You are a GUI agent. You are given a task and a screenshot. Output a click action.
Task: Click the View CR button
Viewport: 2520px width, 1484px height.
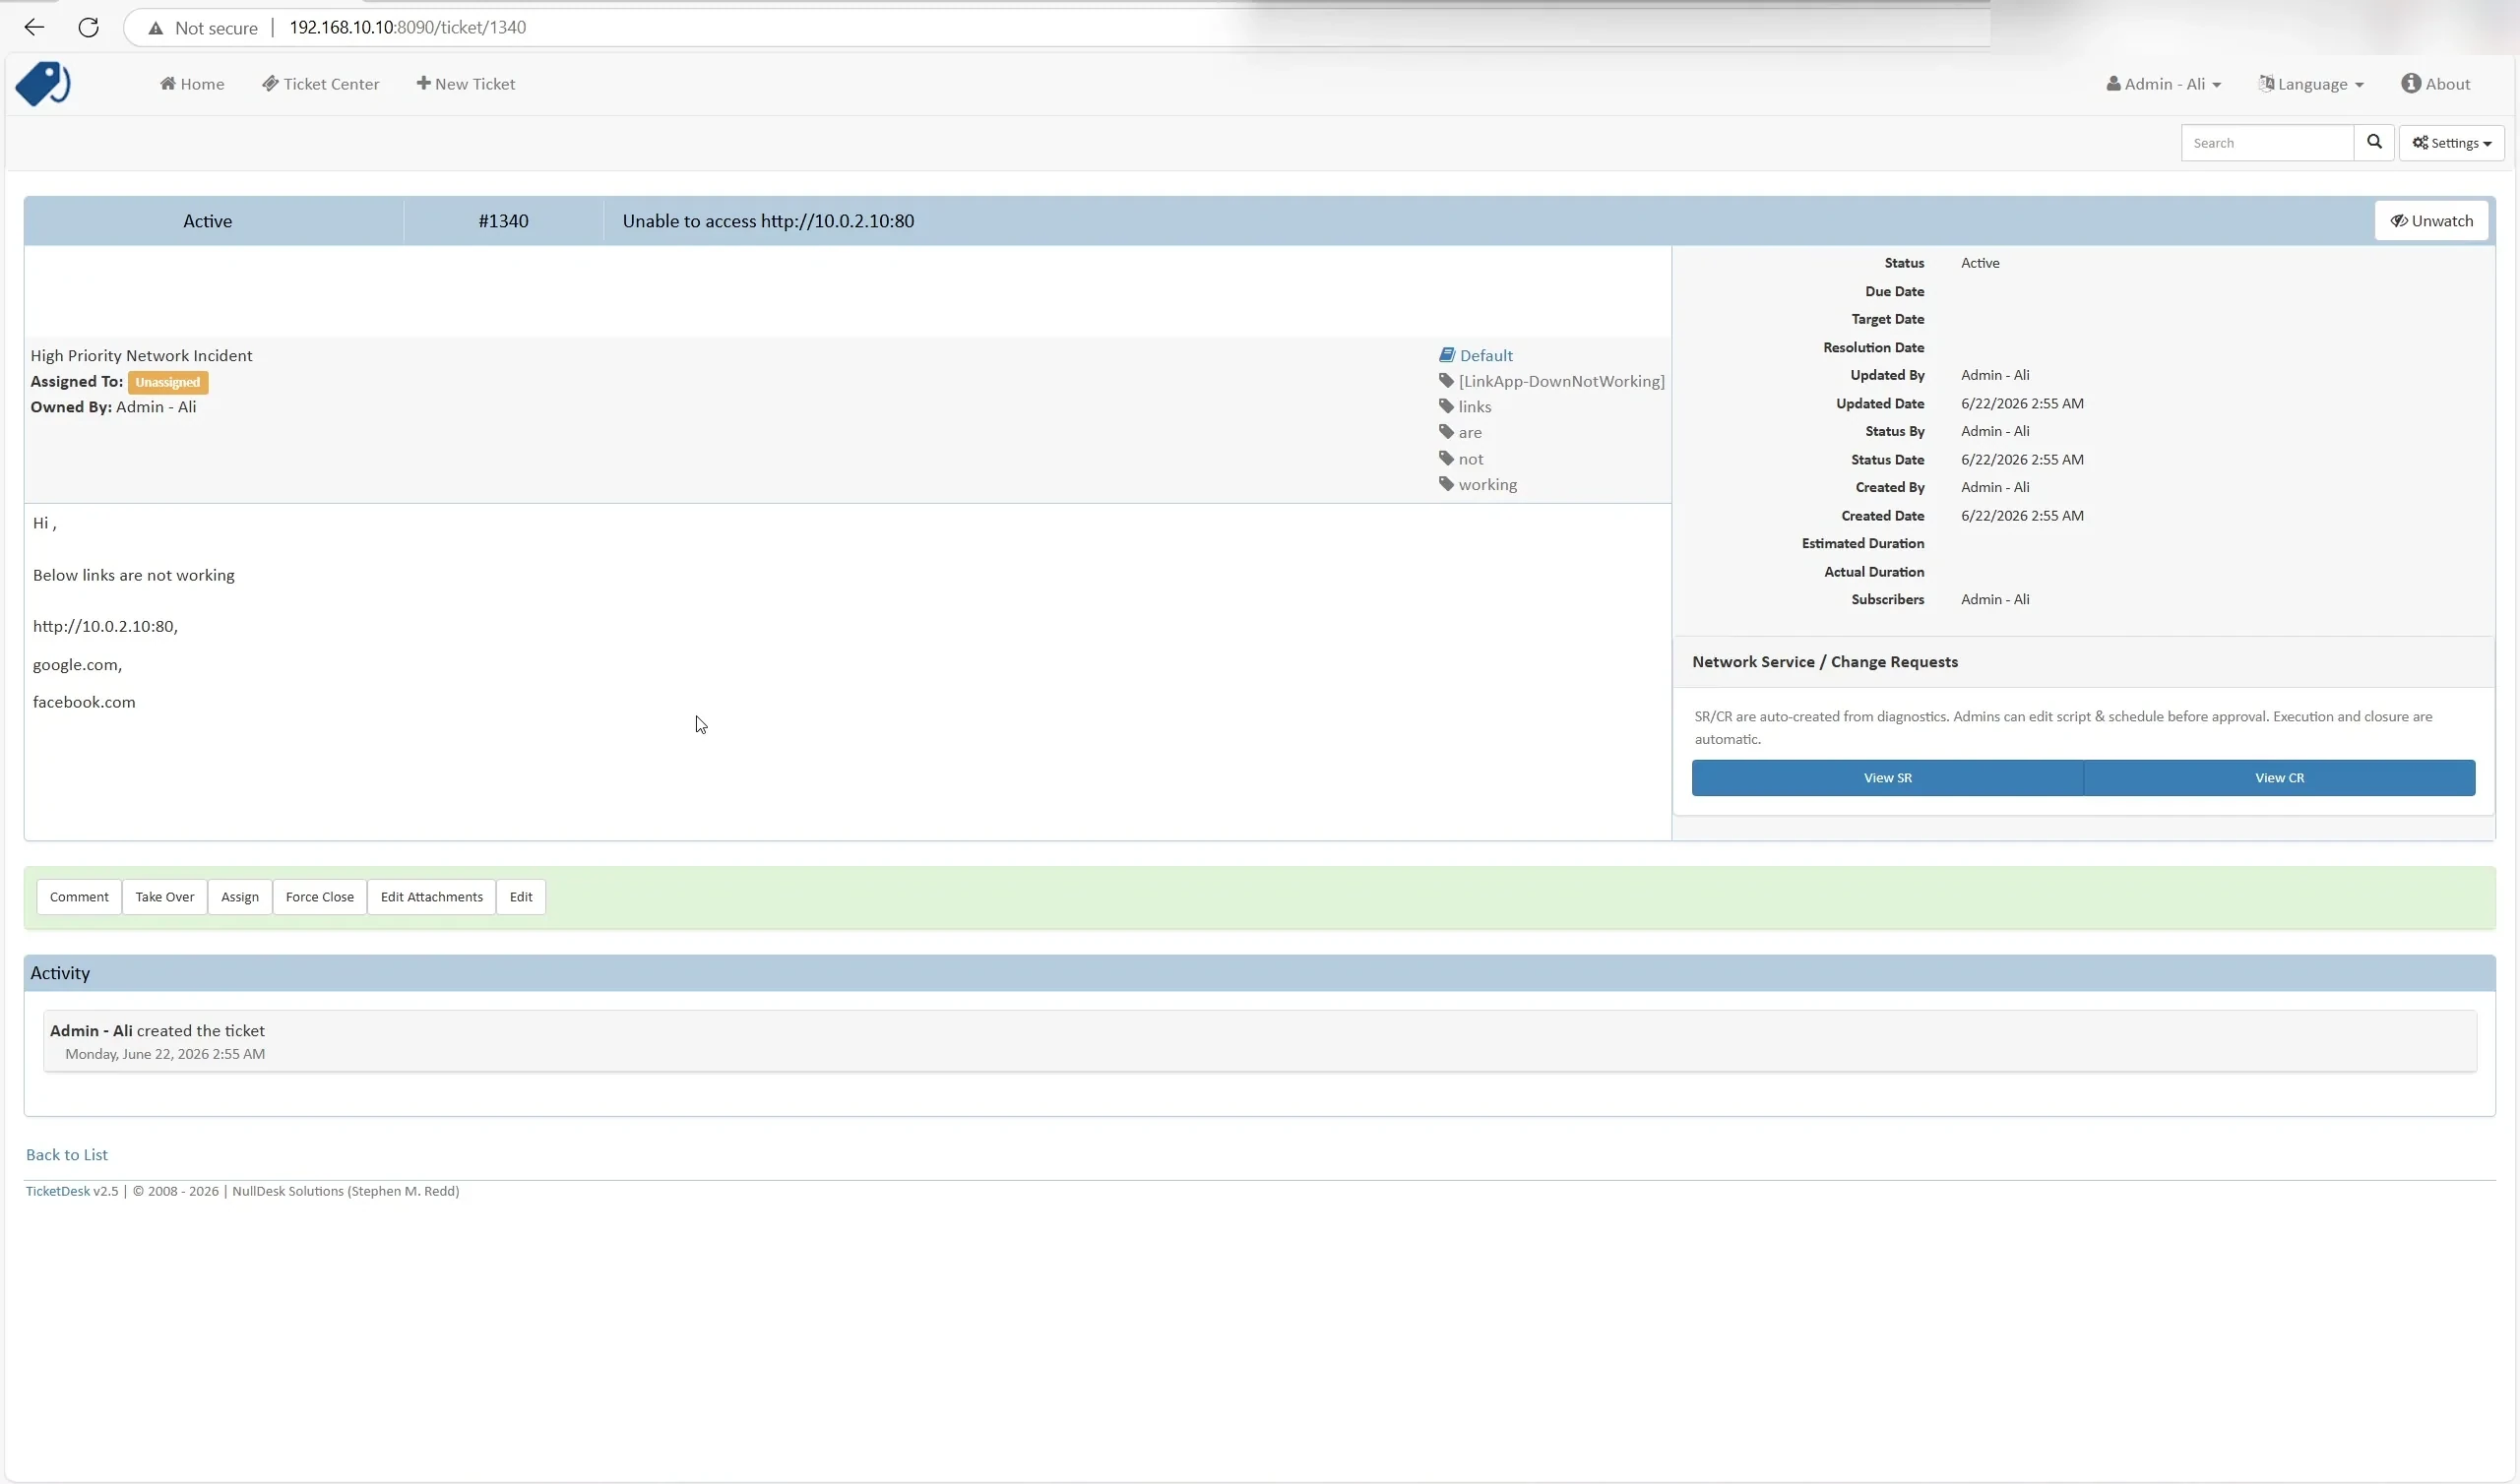tap(2279, 778)
